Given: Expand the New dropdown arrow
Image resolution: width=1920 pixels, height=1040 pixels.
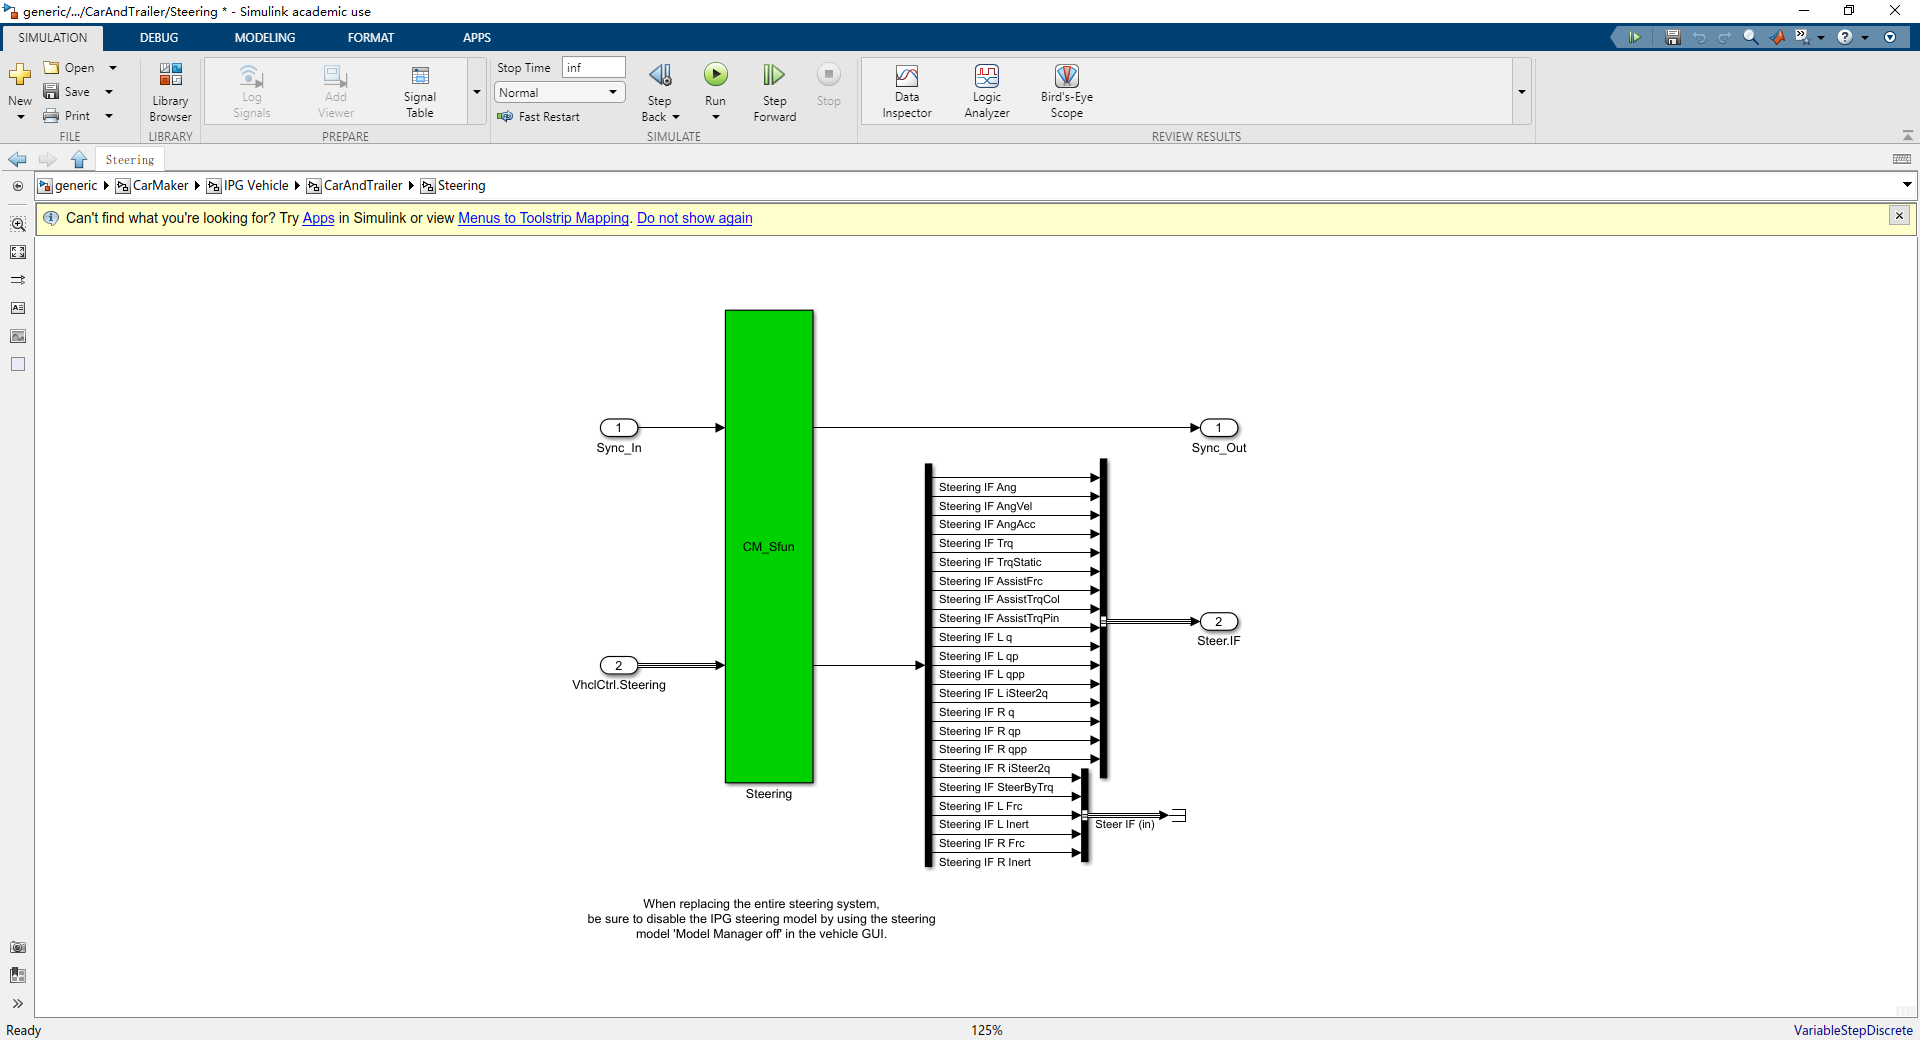Looking at the screenshot, I should [x=20, y=117].
